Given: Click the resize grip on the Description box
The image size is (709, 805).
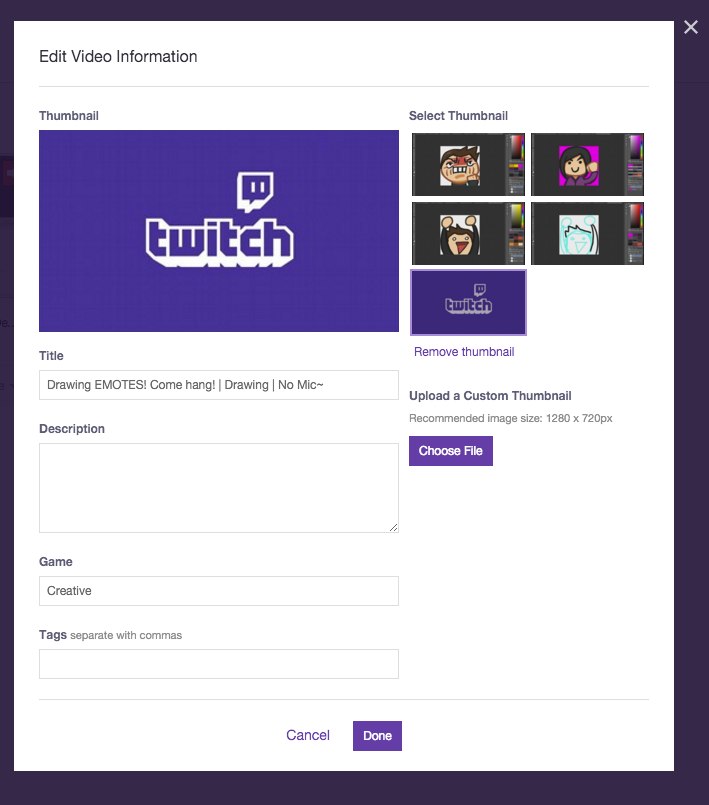Looking at the screenshot, I should pyautogui.click(x=394, y=526).
